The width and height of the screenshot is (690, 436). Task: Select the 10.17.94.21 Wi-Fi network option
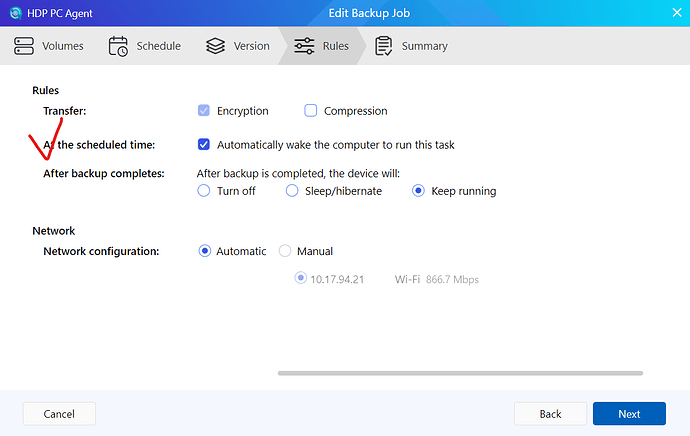pyautogui.click(x=300, y=279)
